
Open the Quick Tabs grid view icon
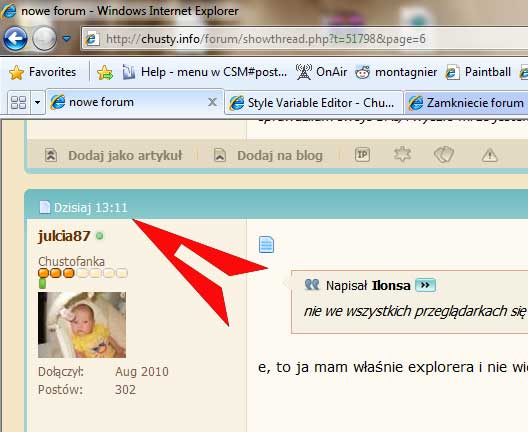(19, 102)
